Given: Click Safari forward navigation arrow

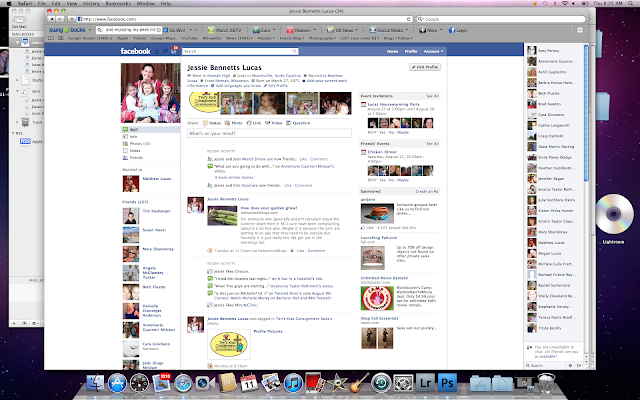Looking at the screenshot, I should [x=60, y=19].
